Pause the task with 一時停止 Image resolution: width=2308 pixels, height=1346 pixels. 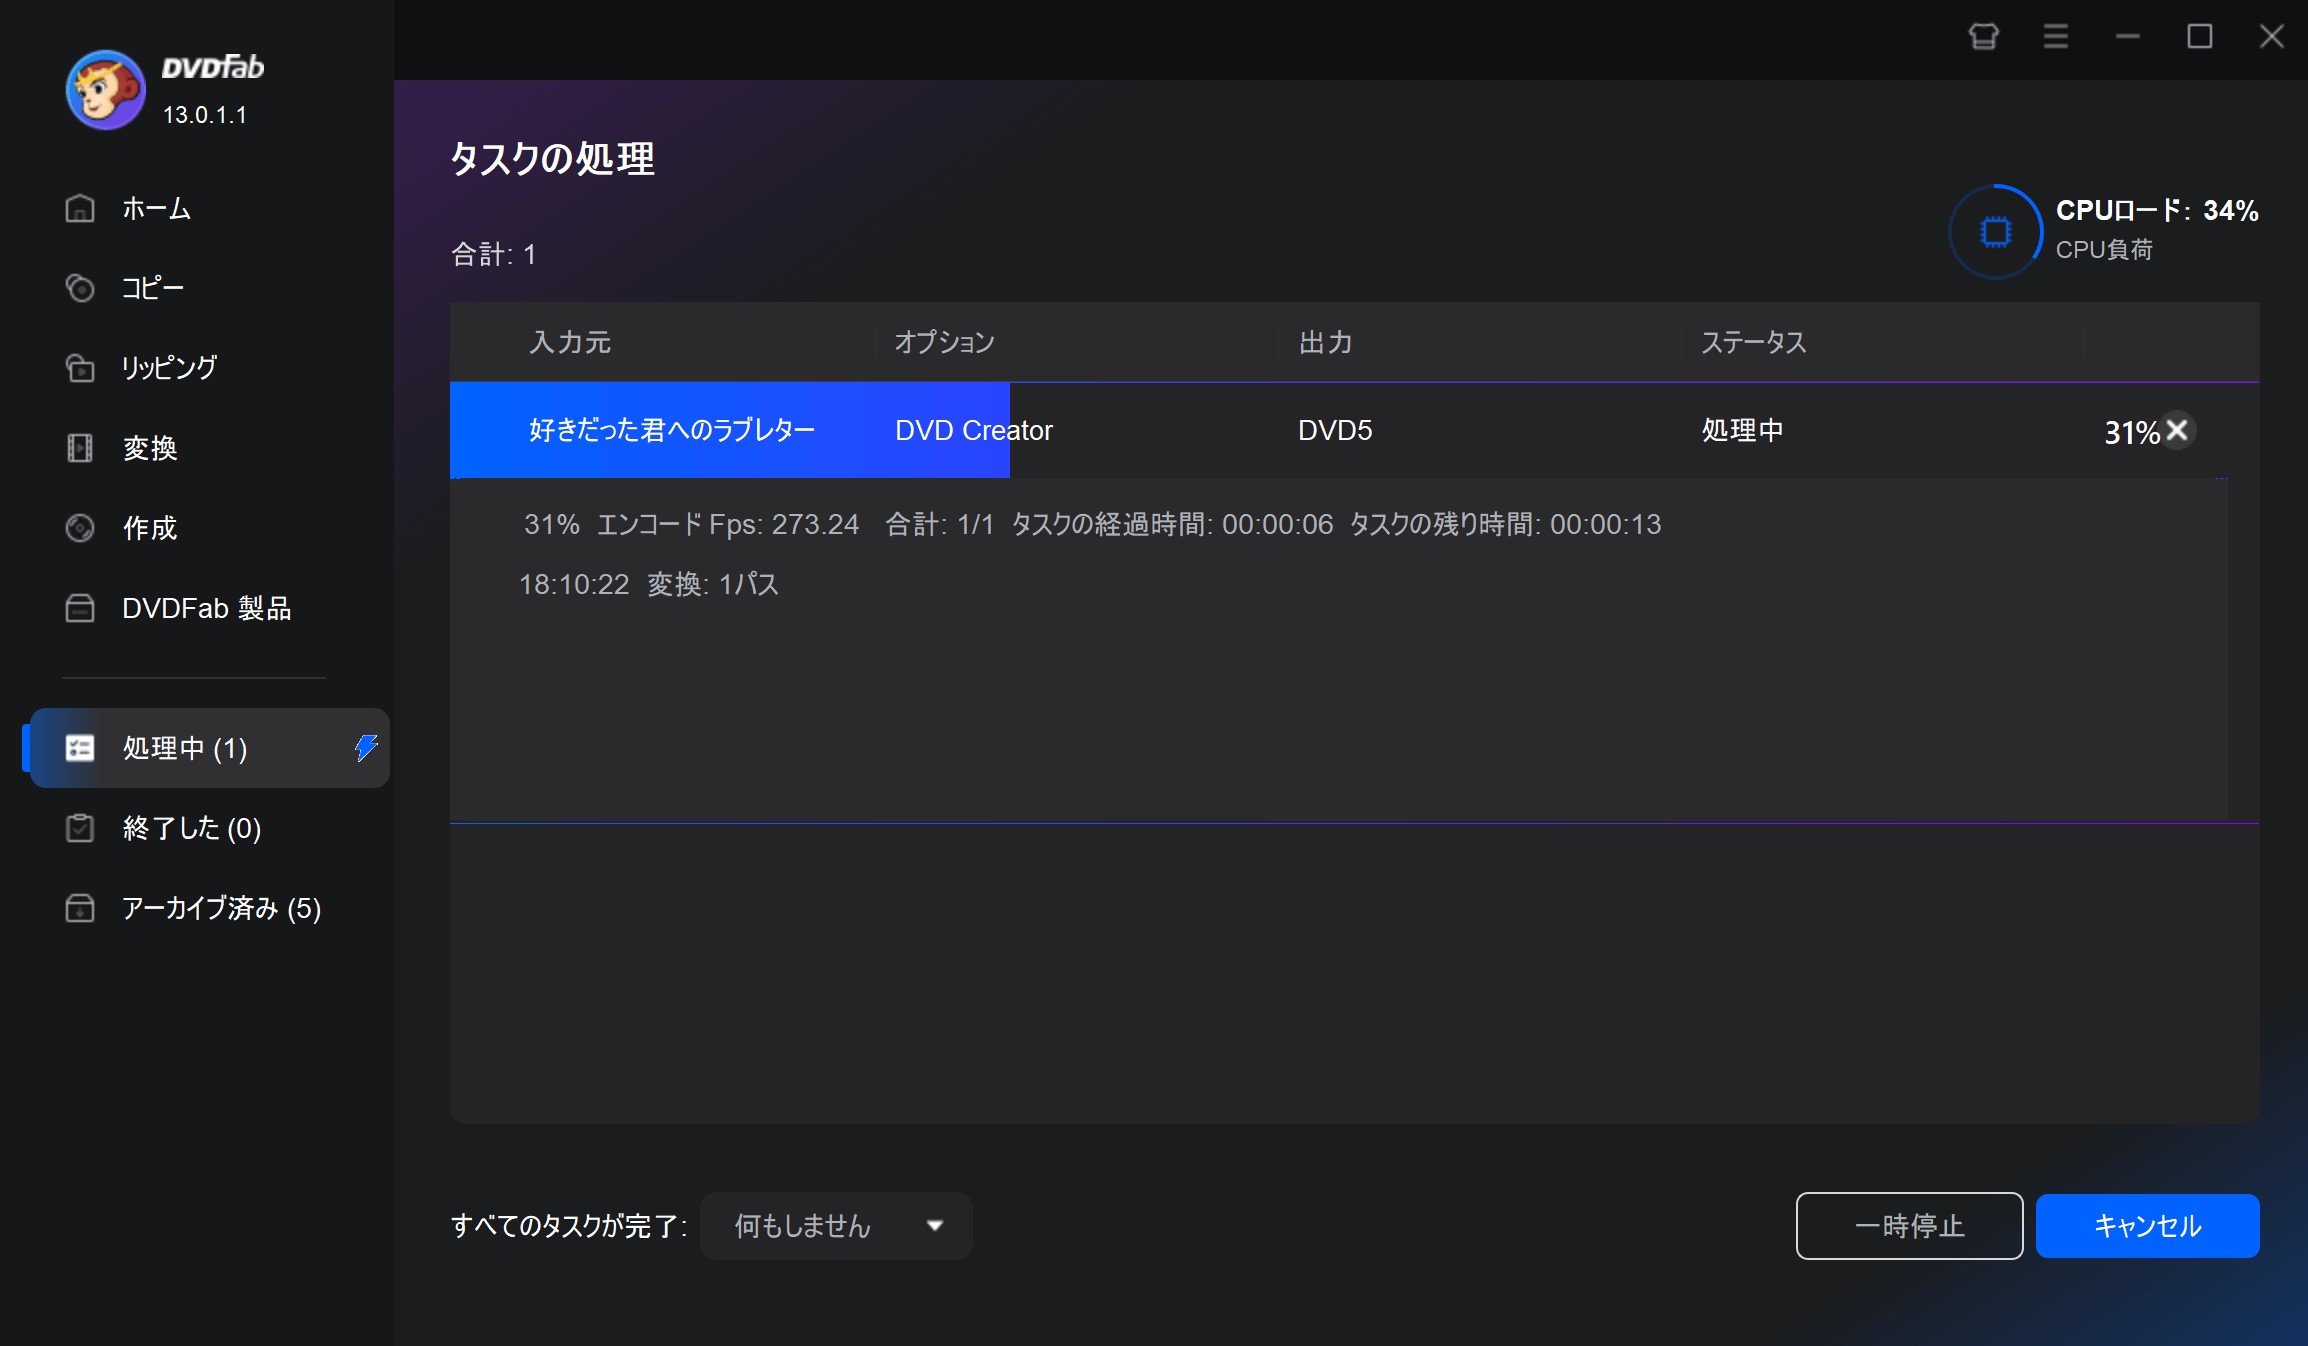coord(1909,1226)
